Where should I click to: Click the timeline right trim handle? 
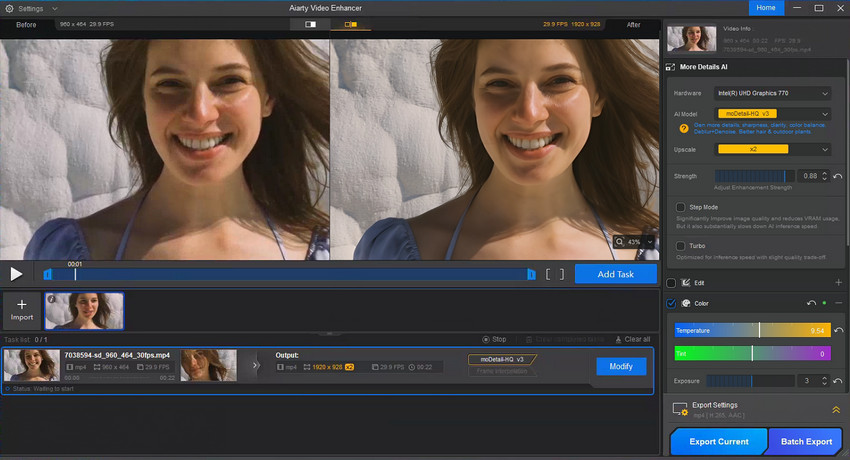(531, 274)
